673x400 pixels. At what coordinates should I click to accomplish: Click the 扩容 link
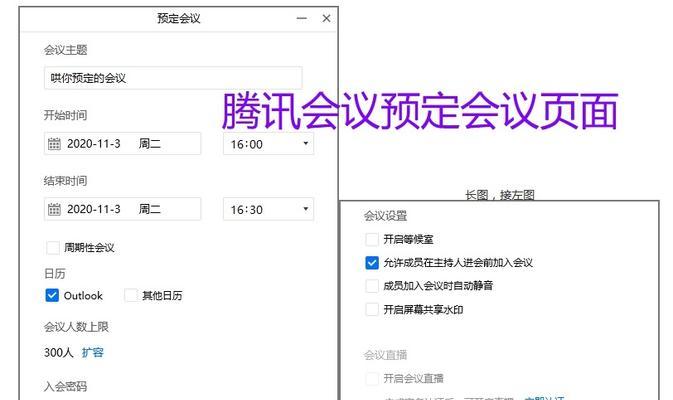[93, 352]
